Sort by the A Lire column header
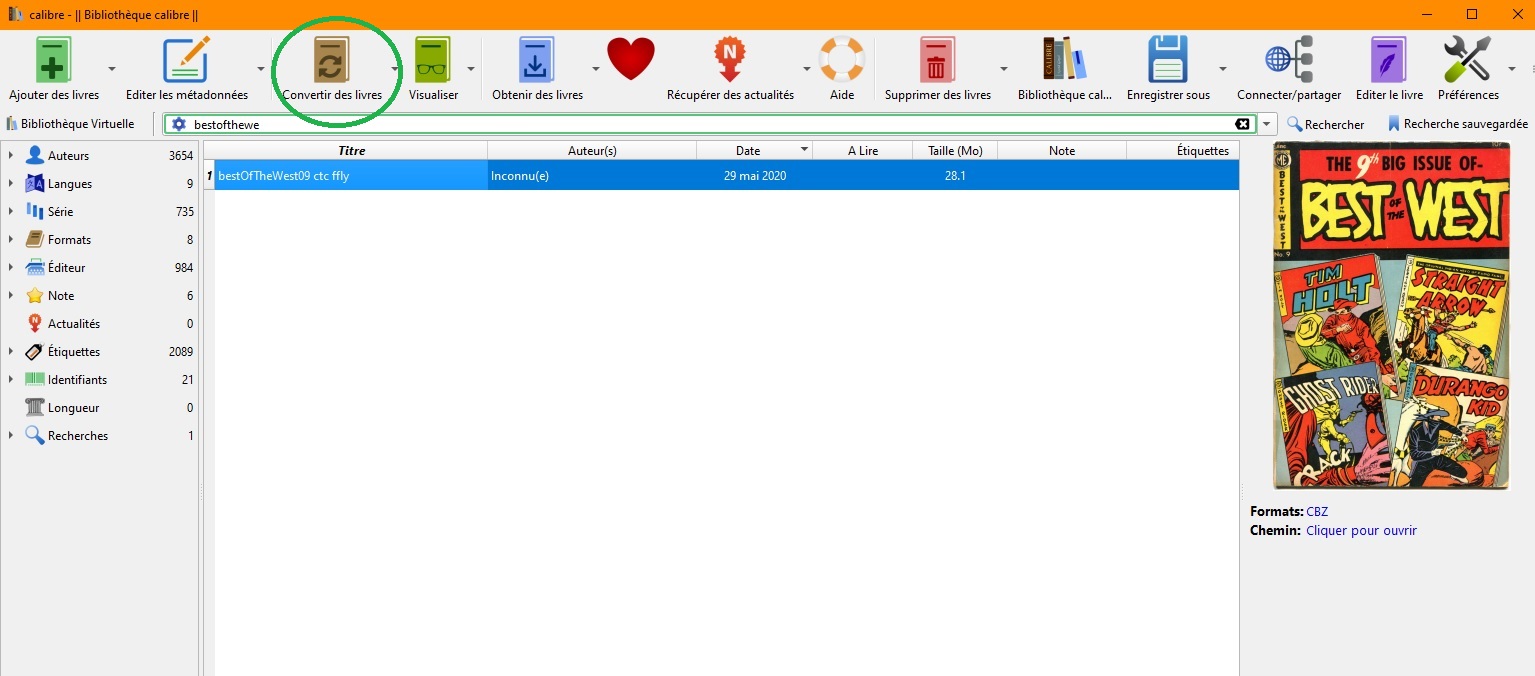The image size is (1535, 676). point(863,151)
